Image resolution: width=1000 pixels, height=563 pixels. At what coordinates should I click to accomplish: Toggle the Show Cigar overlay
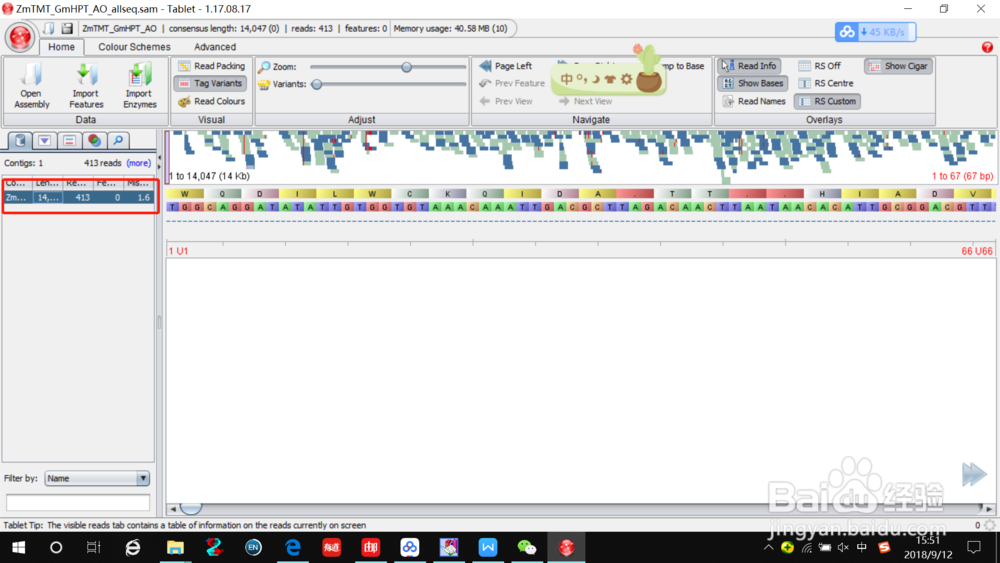pyautogui.click(x=899, y=66)
